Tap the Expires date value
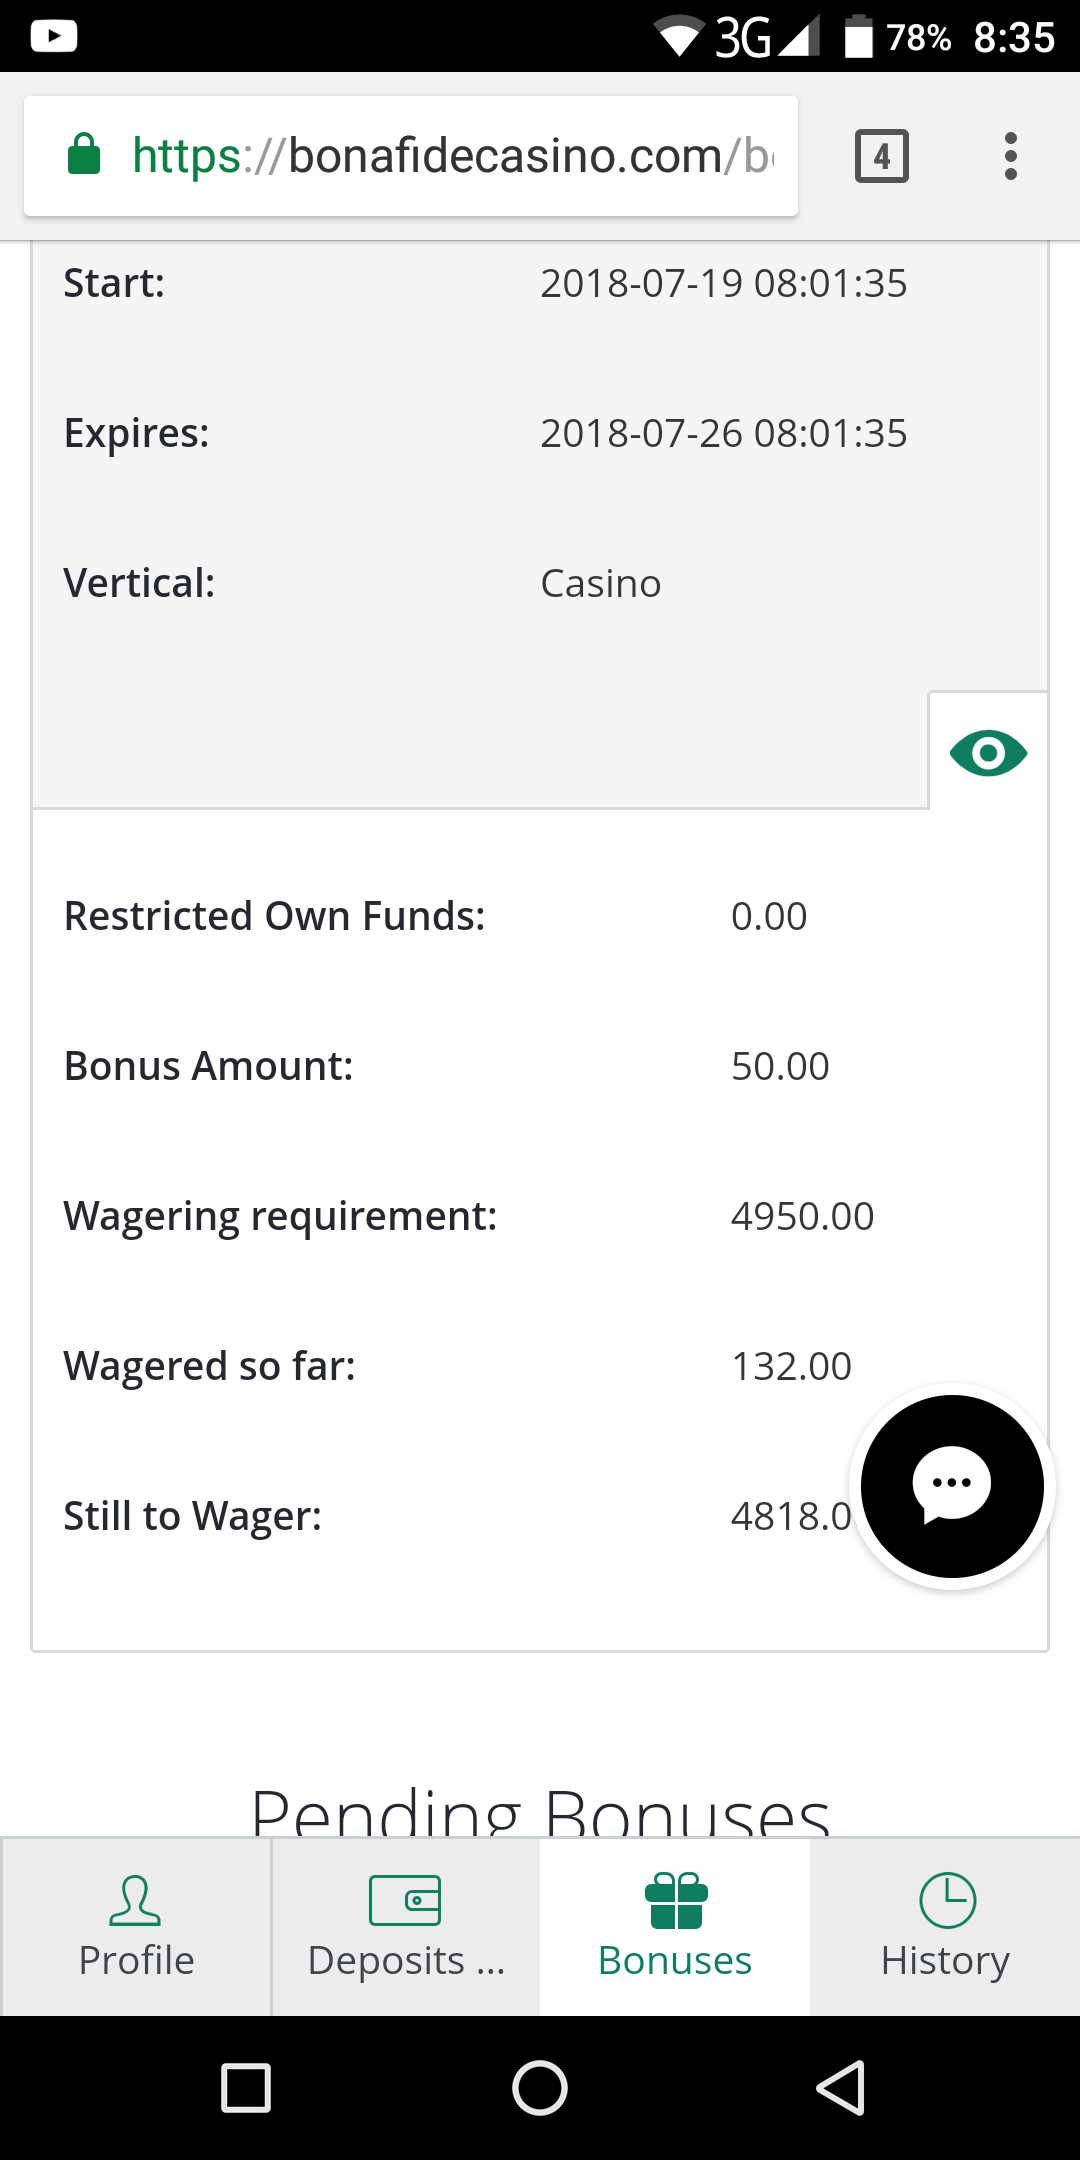 723,433
